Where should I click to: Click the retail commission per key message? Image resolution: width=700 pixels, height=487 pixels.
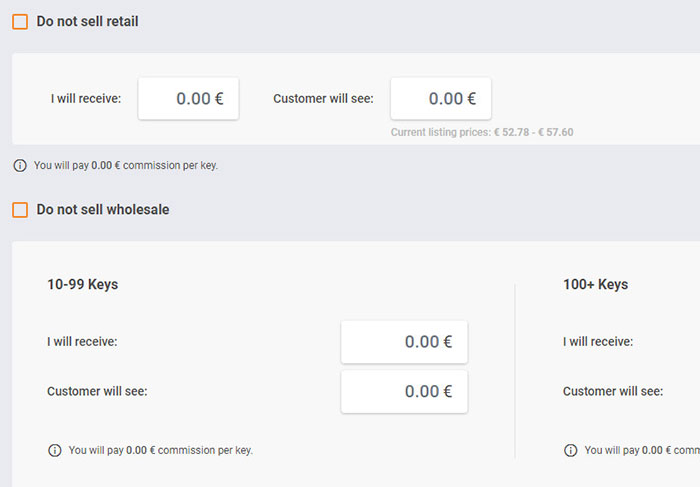point(126,166)
